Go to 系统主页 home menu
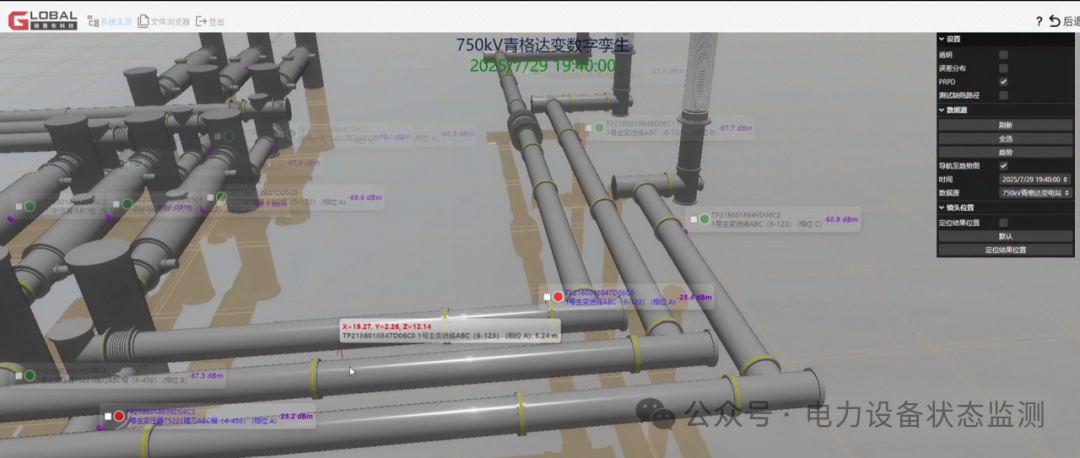Screen dimensions: 1080x458 pyautogui.click(x=116, y=22)
